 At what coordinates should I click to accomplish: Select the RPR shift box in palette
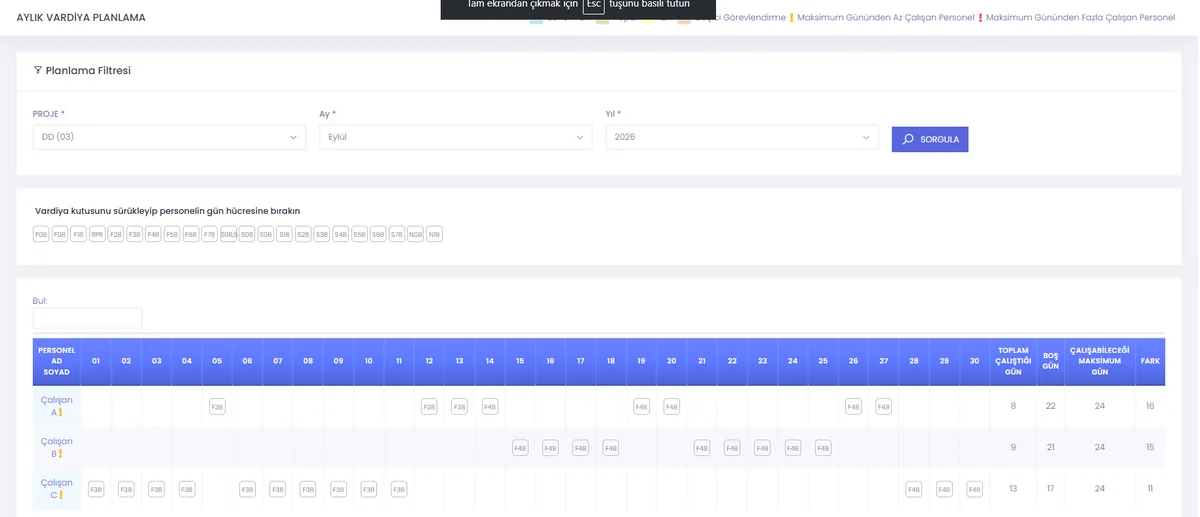tap(97, 234)
